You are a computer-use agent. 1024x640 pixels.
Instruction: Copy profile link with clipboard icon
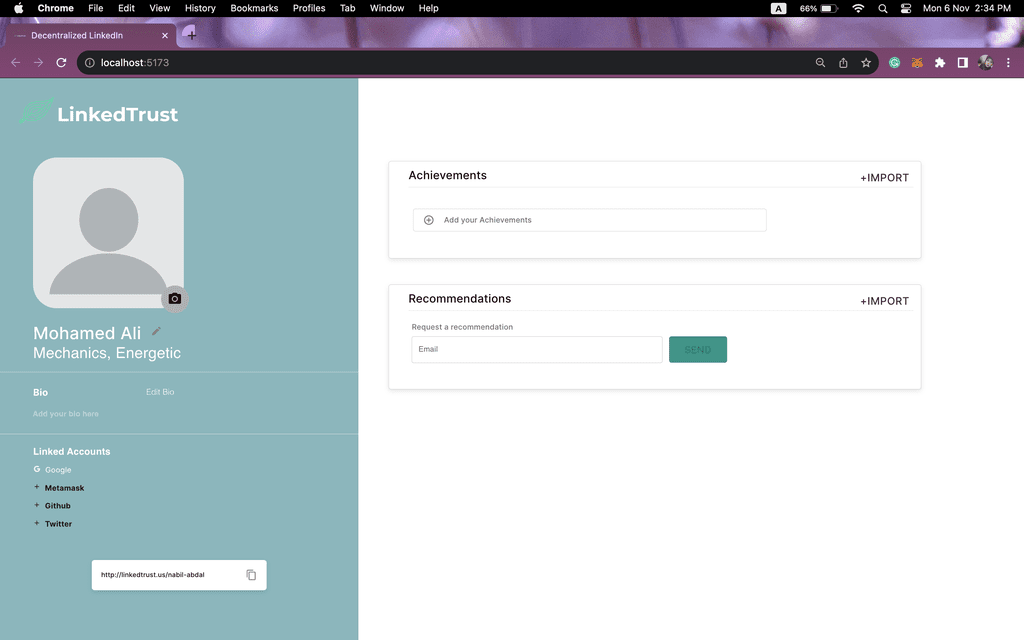click(x=251, y=575)
